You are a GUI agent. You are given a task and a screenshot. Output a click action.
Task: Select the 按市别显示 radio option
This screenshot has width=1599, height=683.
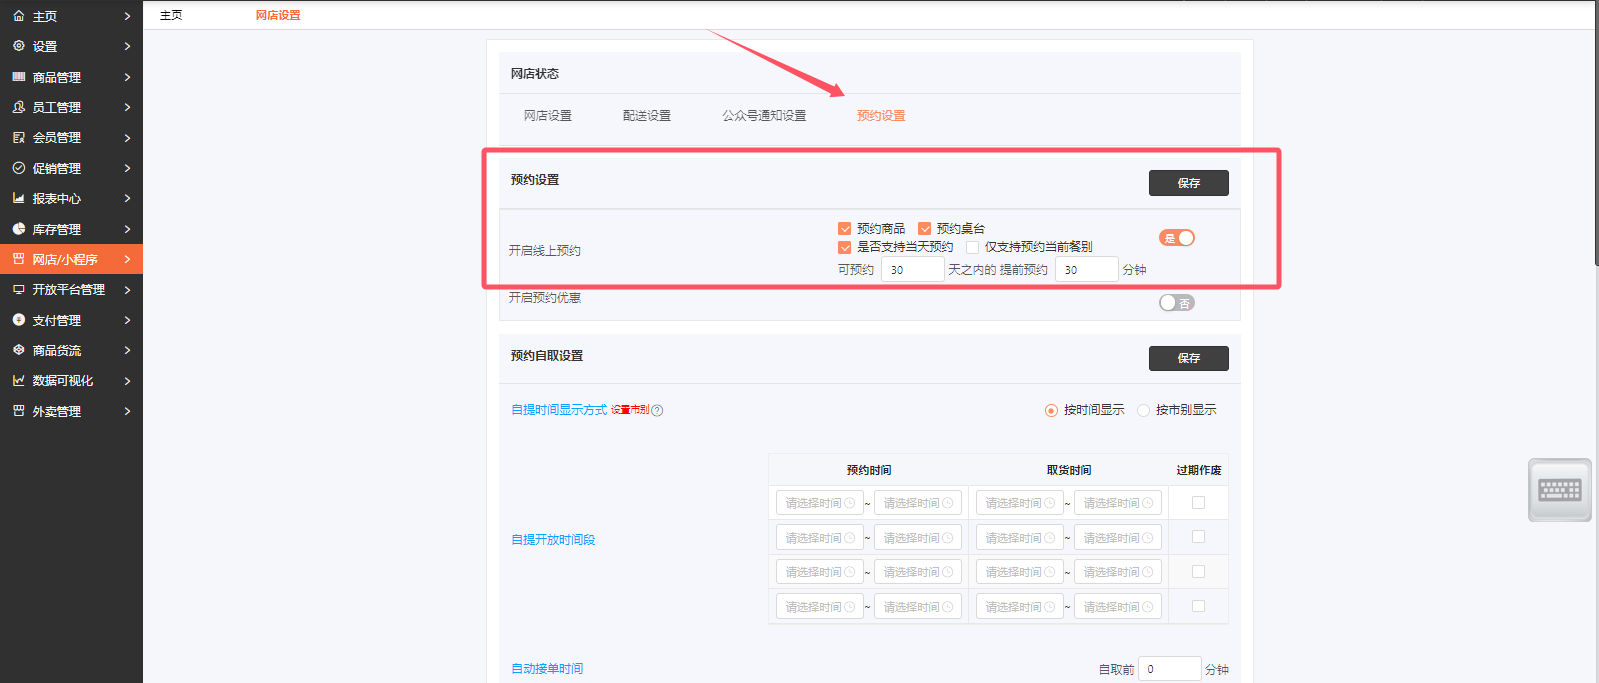coord(1143,410)
